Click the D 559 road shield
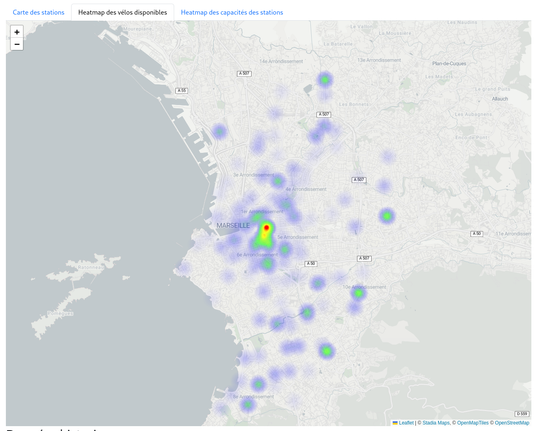Viewport: 534px width, 431px height. point(522,414)
